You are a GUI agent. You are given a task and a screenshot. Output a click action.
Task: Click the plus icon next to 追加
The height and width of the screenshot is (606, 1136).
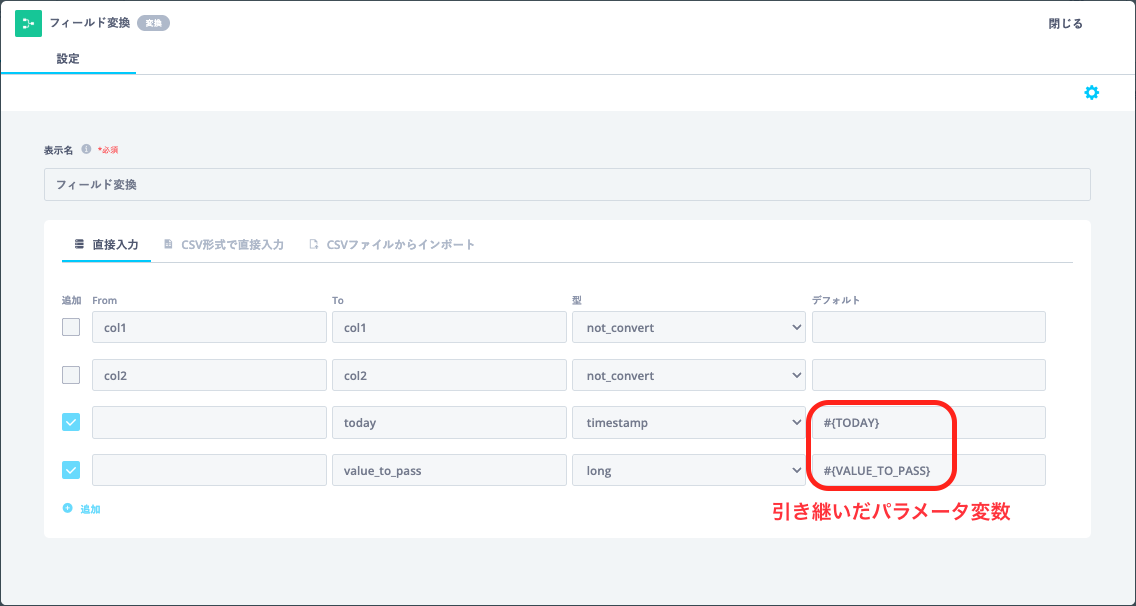click(67, 509)
